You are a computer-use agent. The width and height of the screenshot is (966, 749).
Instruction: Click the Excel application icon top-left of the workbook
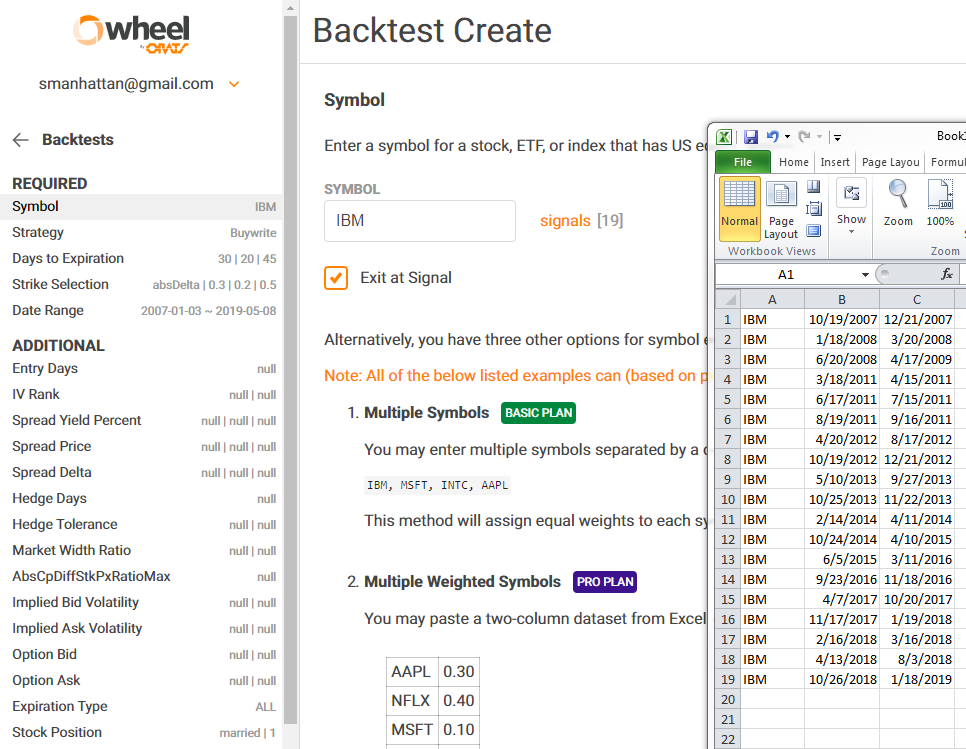click(x=726, y=136)
